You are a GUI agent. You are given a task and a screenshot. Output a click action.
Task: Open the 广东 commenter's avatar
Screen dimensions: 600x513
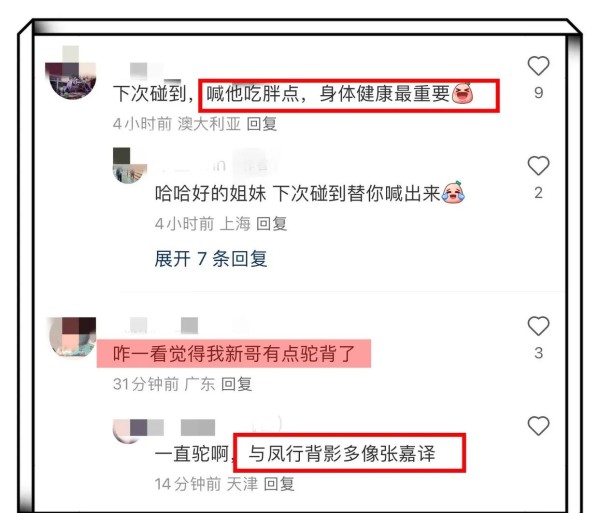coord(73,337)
